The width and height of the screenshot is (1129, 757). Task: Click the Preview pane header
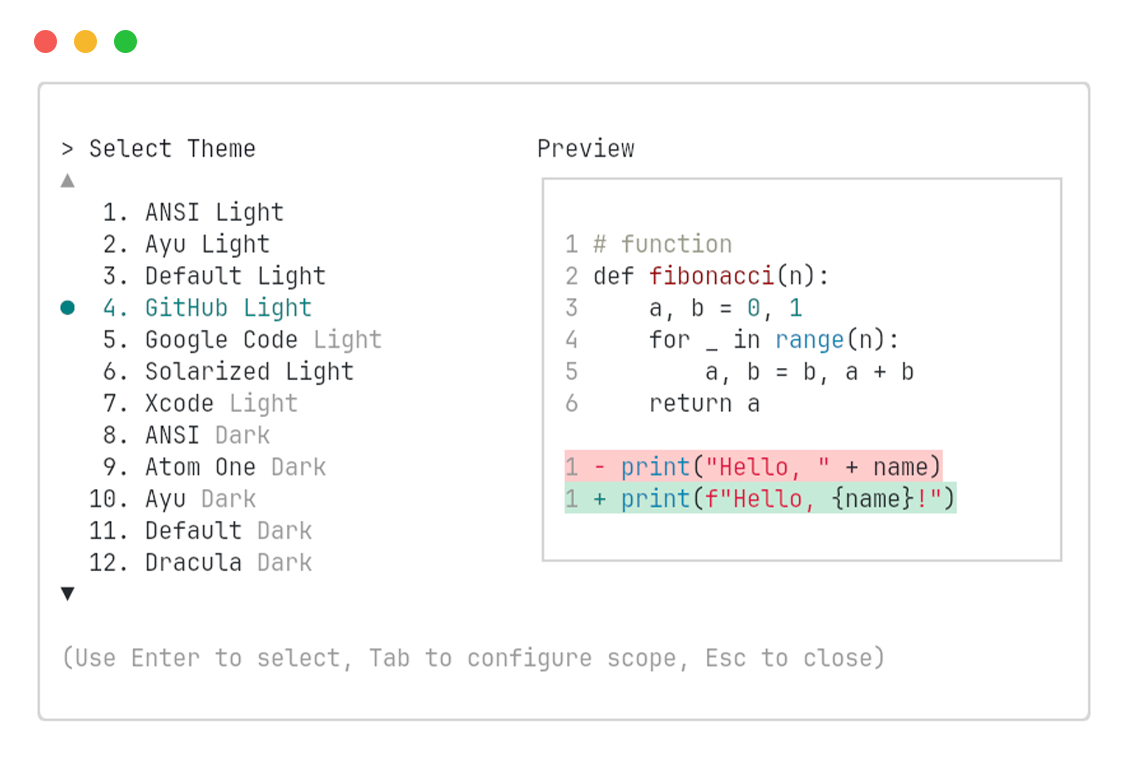[x=586, y=148]
